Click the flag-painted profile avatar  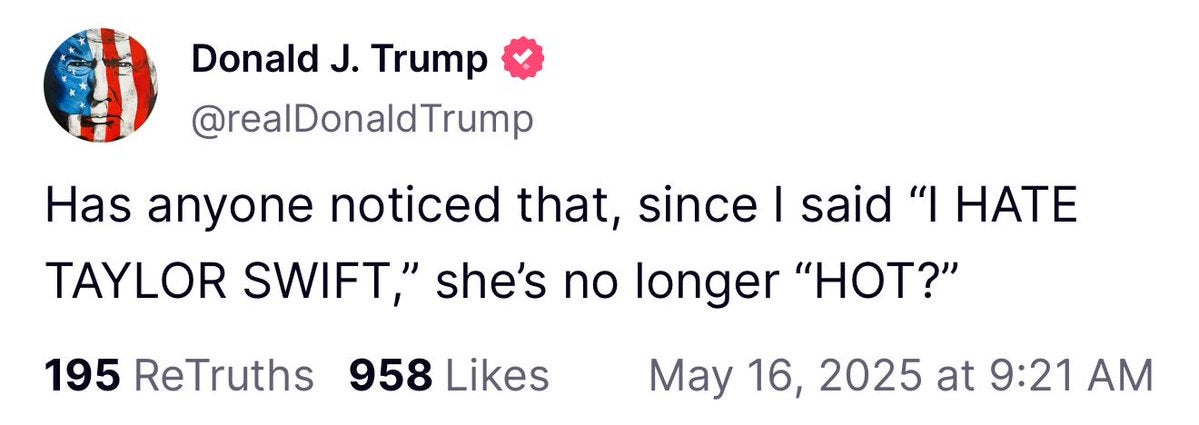pyautogui.click(x=99, y=86)
